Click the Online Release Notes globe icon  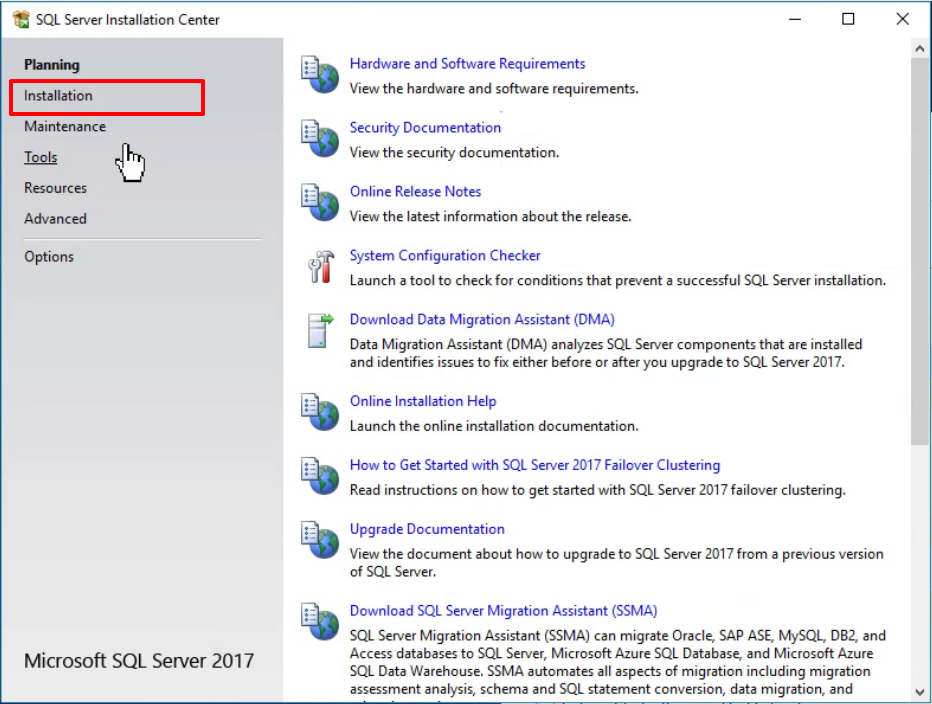[320, 202]
